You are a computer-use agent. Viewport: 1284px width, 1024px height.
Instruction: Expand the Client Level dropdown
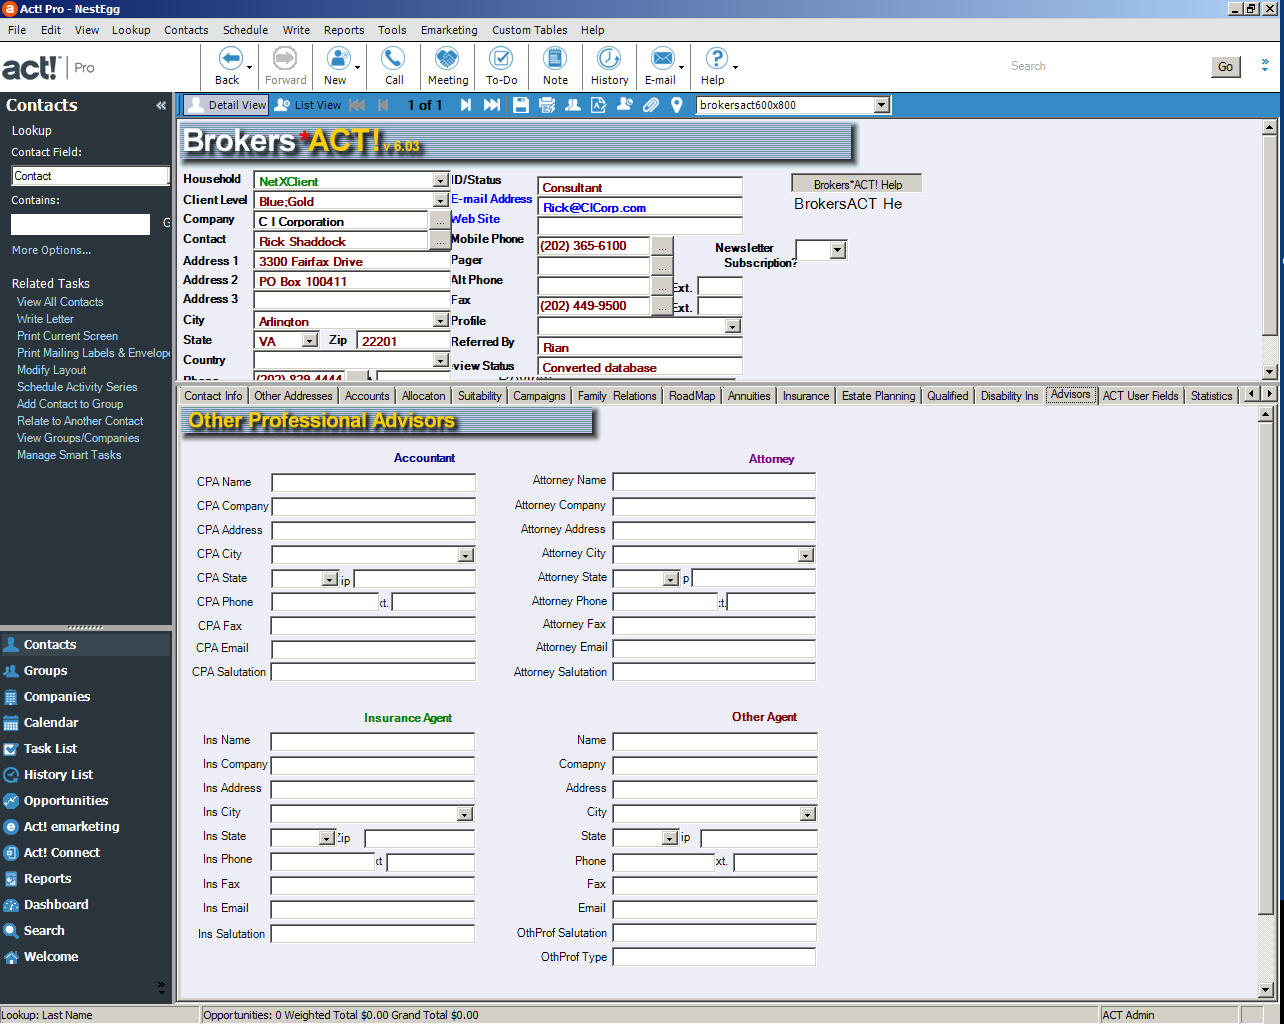coord(441,201)
